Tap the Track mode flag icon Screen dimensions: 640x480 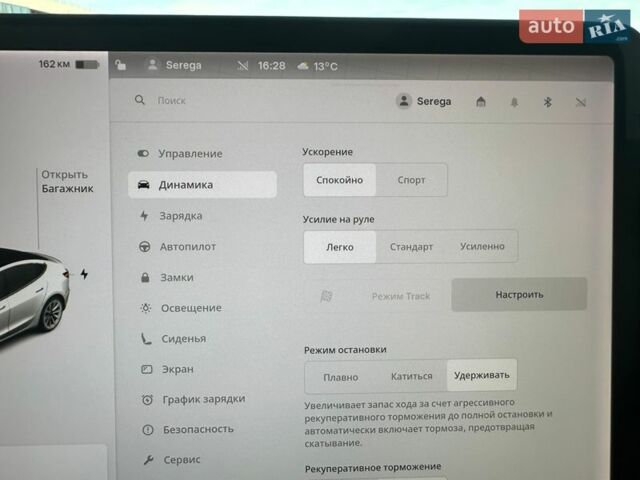327,296
